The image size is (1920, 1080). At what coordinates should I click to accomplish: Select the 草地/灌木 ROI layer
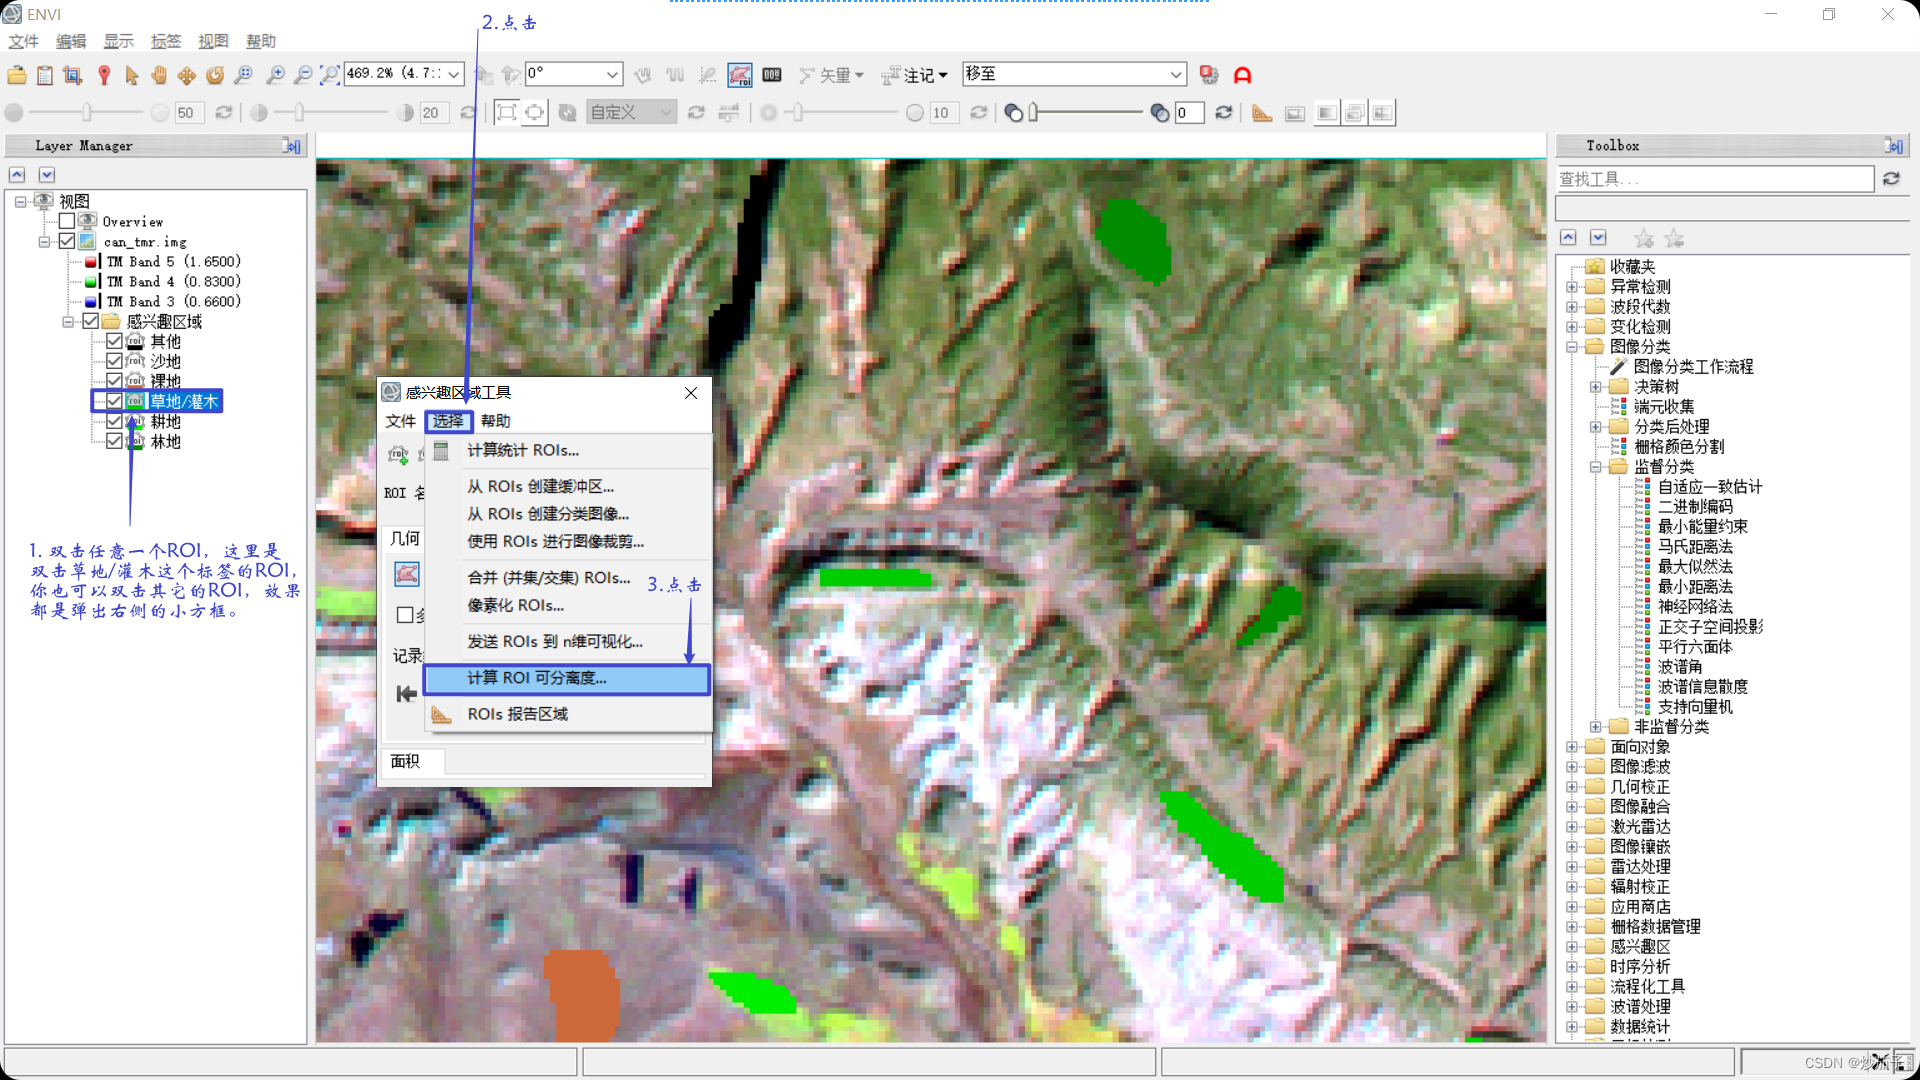(x=183, y=401)
